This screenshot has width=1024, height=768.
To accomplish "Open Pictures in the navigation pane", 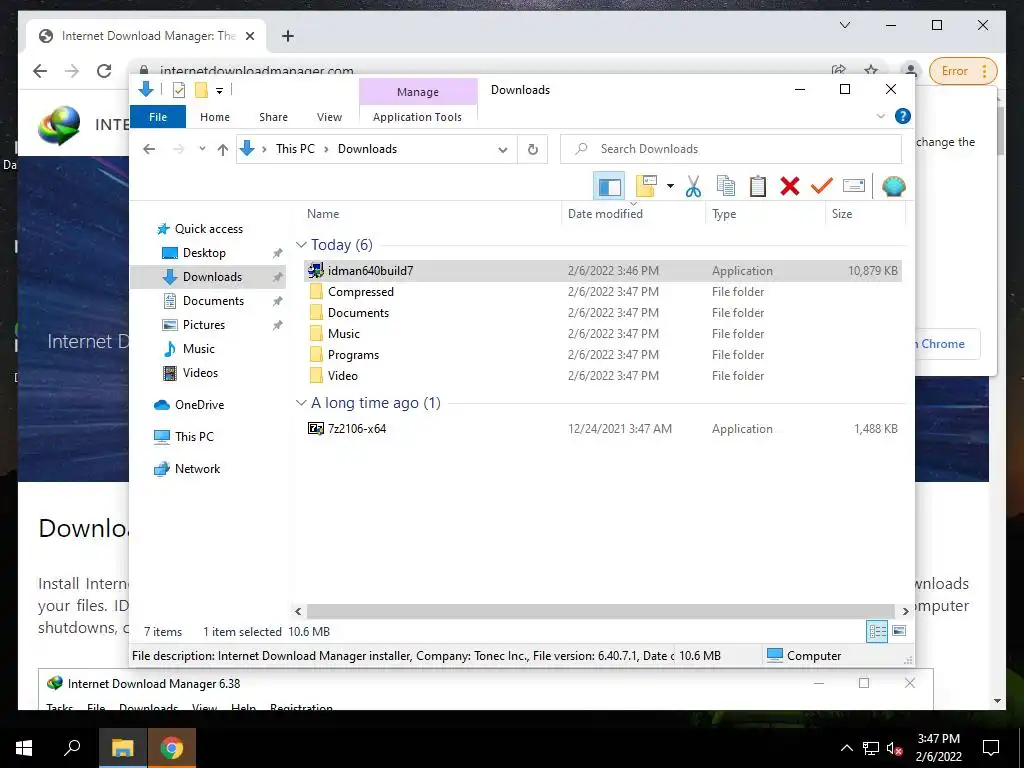I will 203,325.
